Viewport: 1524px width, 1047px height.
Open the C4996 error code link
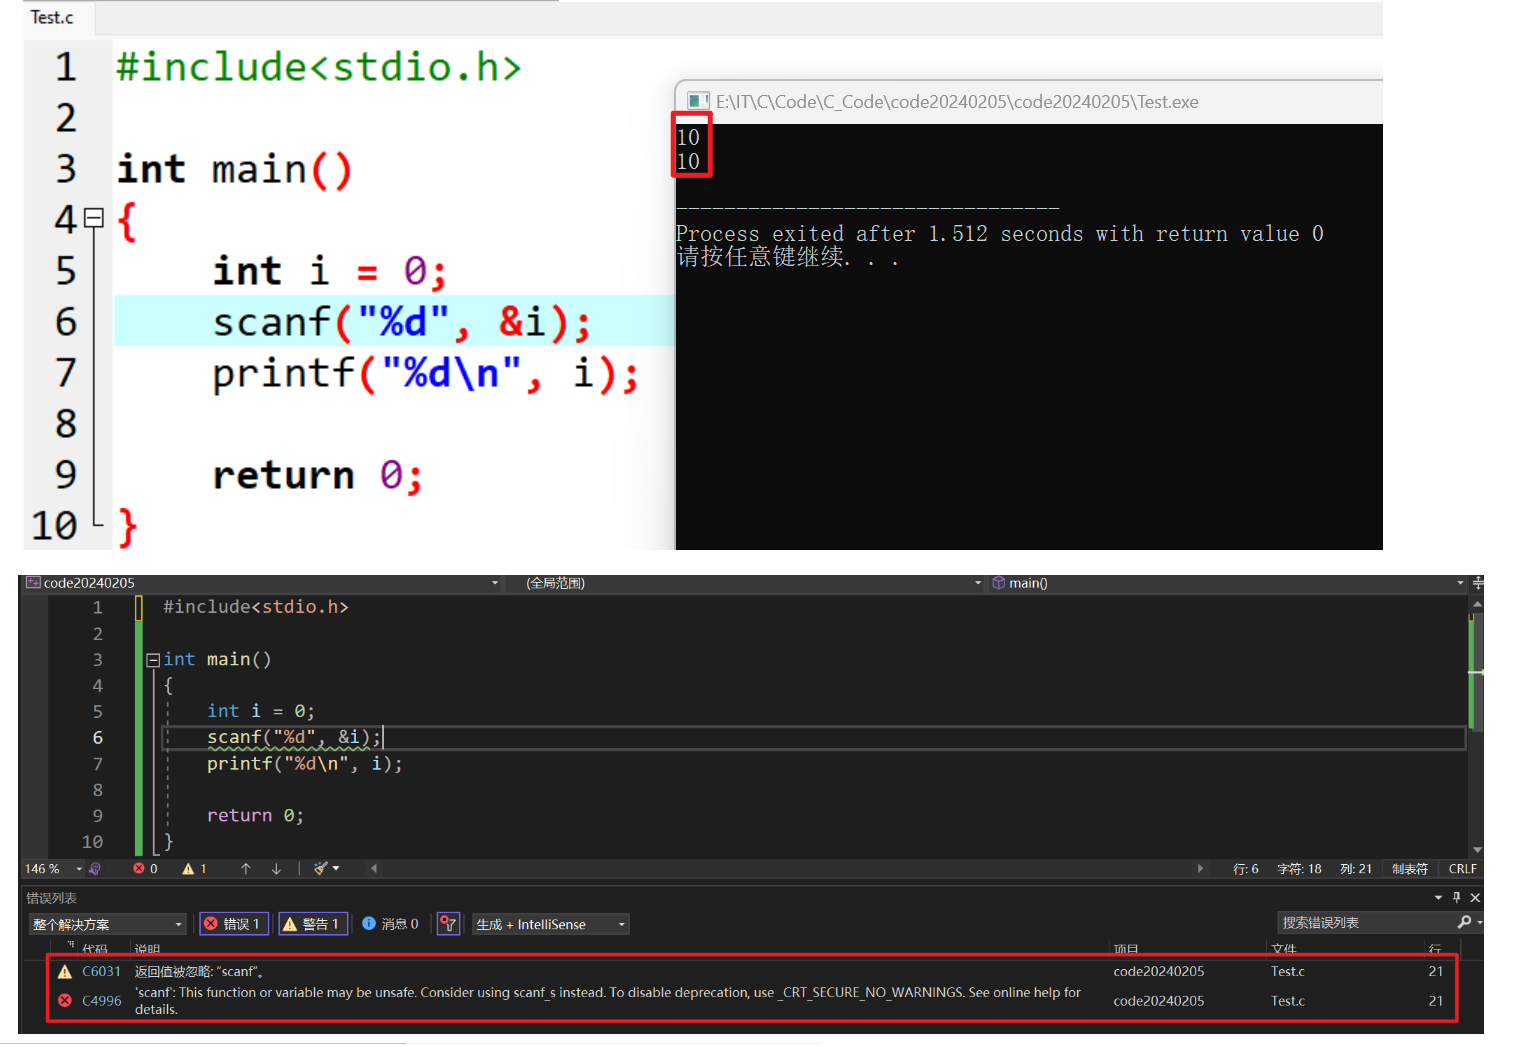point(101,1000)
